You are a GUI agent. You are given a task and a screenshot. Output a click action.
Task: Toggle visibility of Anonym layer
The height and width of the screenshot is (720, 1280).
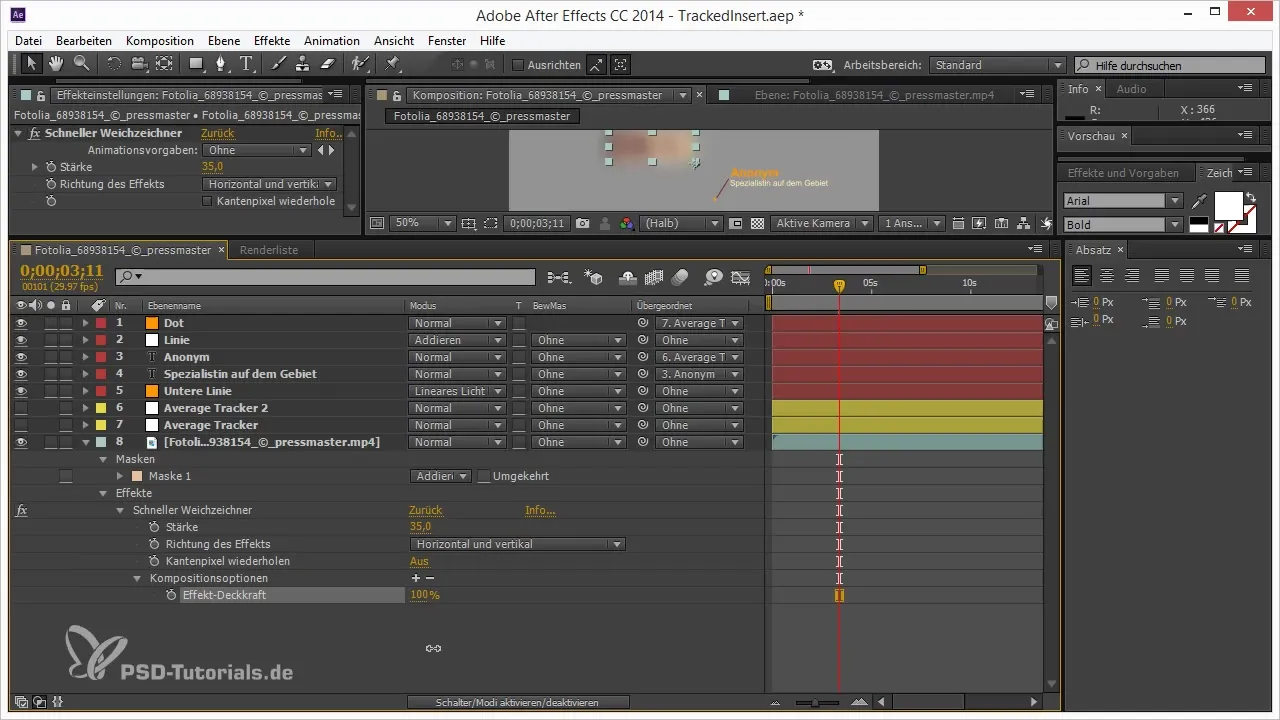21,357
